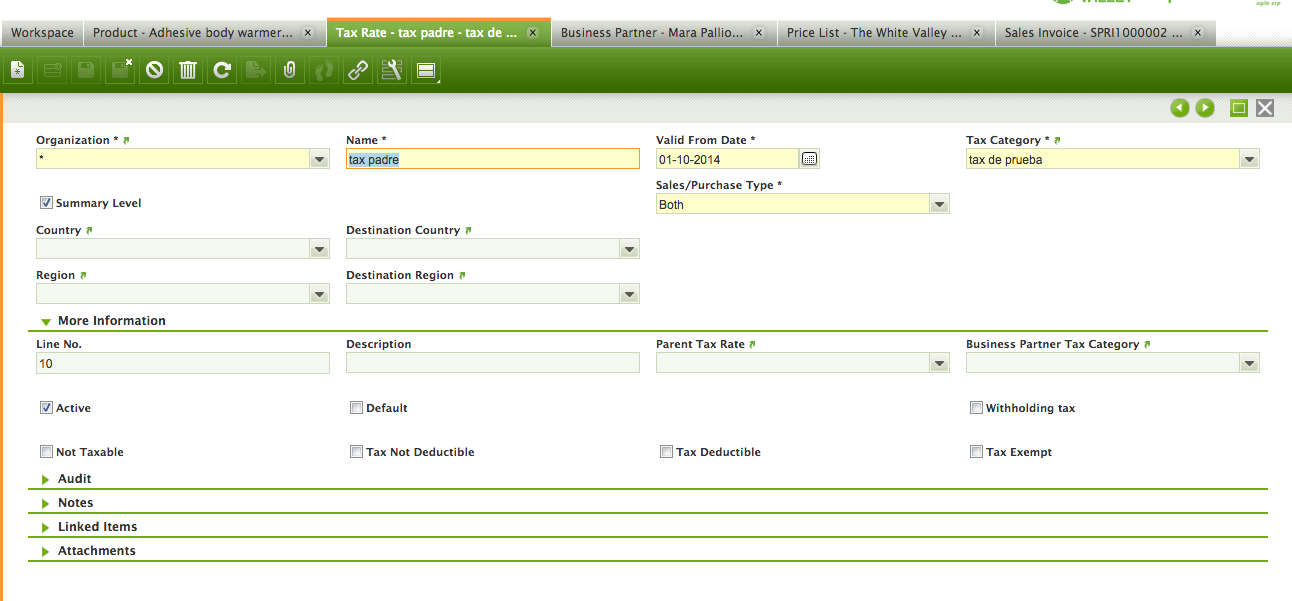Open the customize form layout icon
This screenshot has height=601, width=1292.
click(392, 70)
